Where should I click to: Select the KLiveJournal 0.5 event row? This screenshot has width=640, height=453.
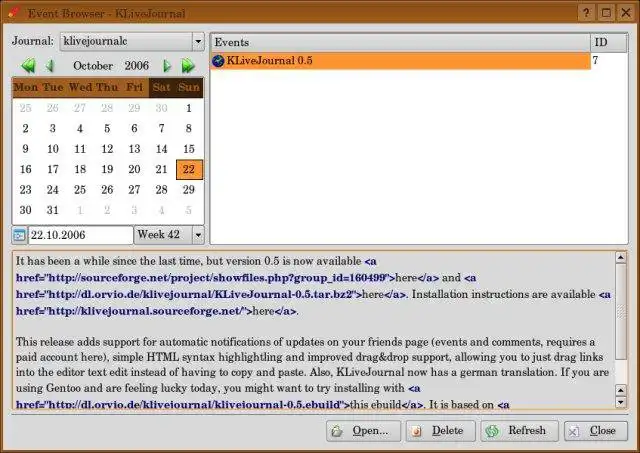400,61
